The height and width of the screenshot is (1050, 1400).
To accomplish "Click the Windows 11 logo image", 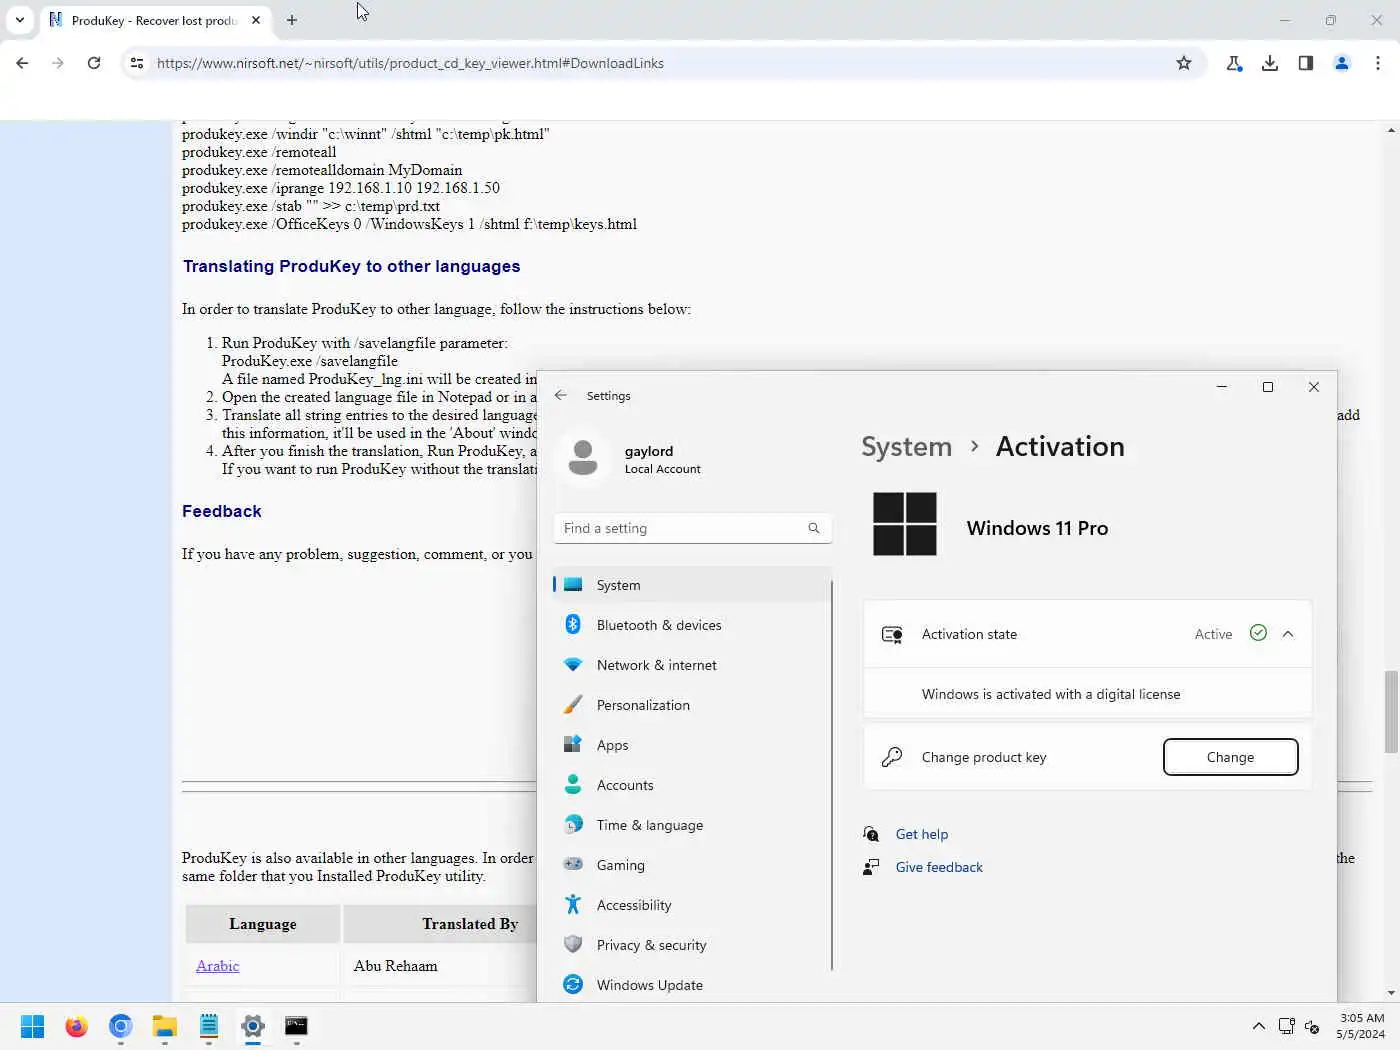I will coord(904,524).
